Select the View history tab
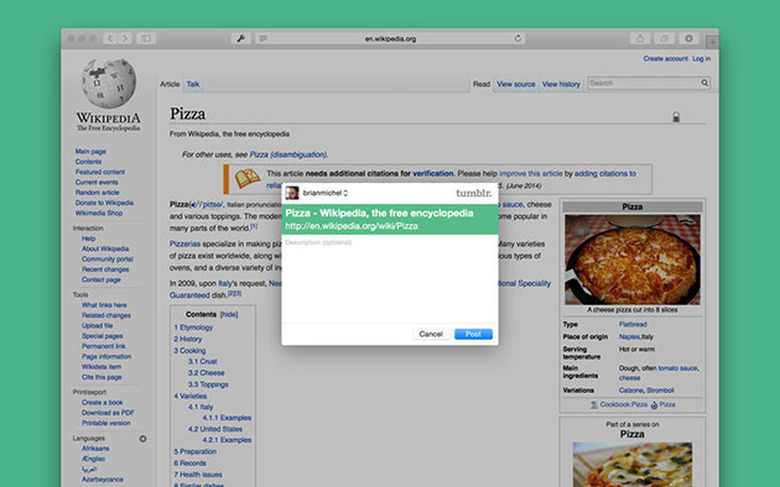 pos(561,84)
